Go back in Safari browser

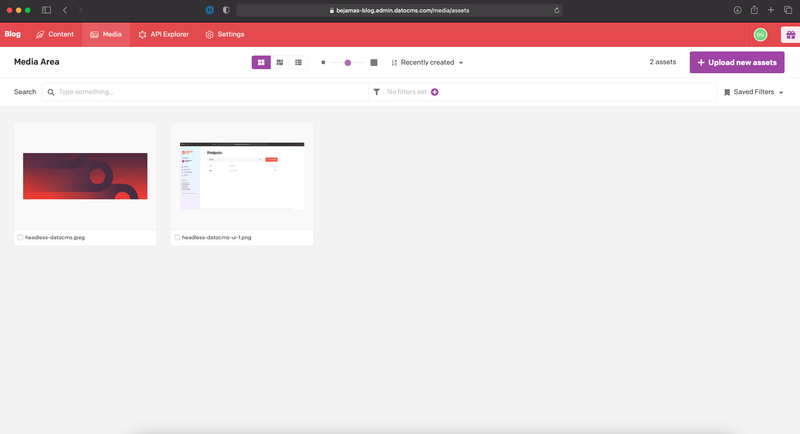(65, 10)
